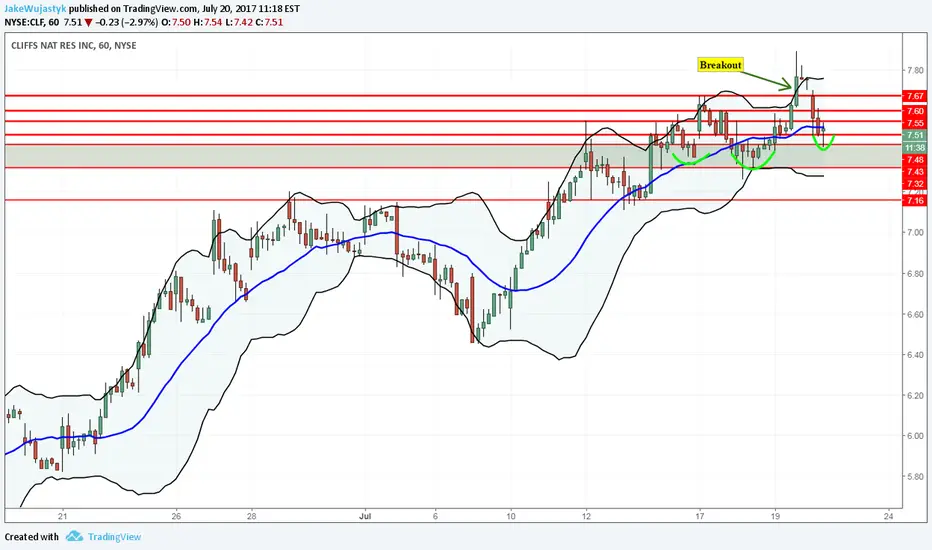Click the Jul month label on time axis
This screenshot has width=932, height=550.
[x=365, y=516]
